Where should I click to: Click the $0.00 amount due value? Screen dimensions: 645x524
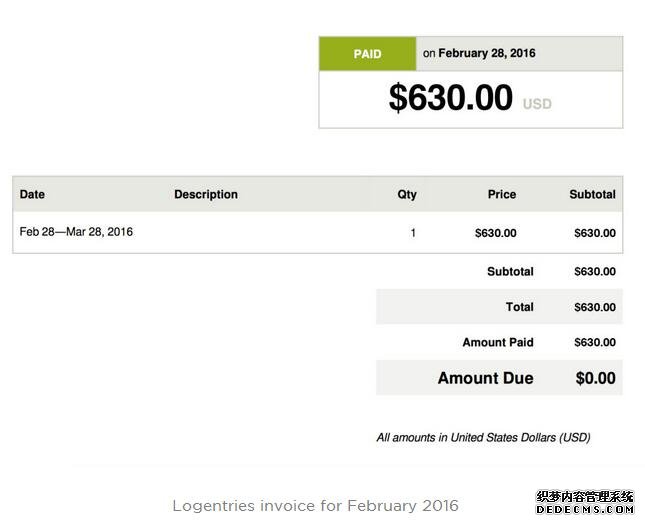tap(596, 378)
